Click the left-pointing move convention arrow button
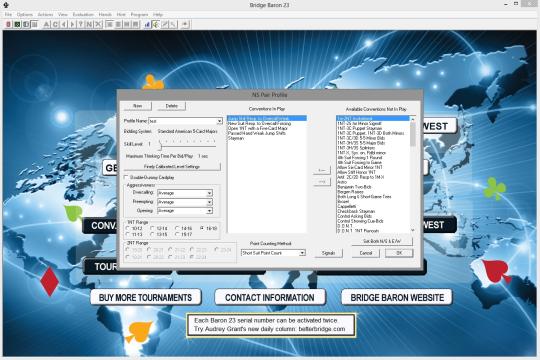 322,170
